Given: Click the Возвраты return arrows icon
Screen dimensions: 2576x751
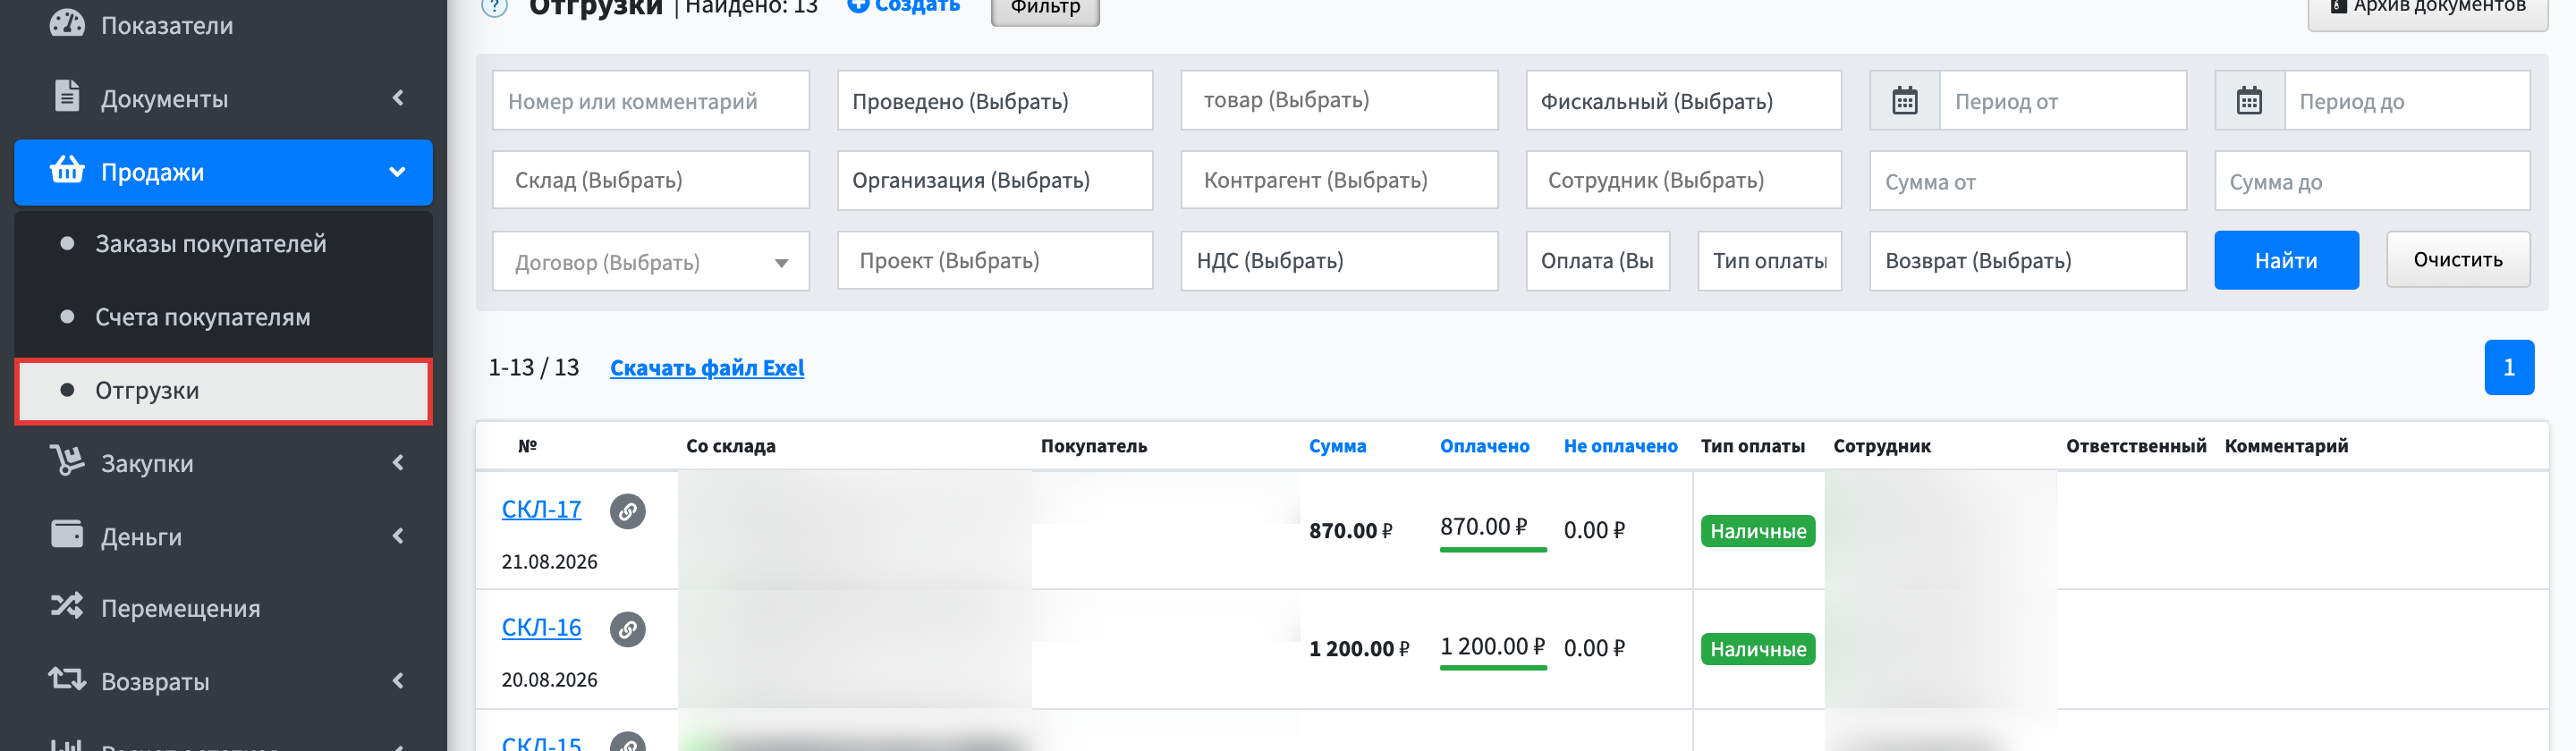Looking at the screenshot, I should point(67,680).
